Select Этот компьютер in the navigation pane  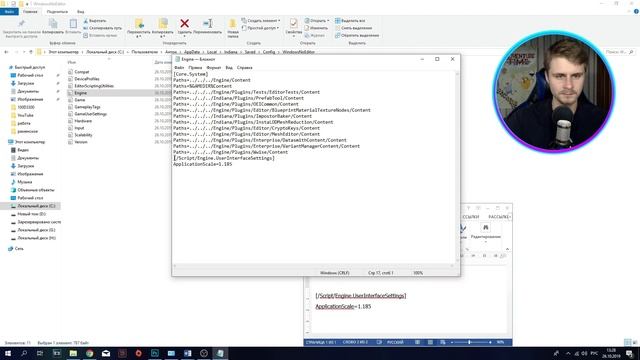[x=30, y=142]
